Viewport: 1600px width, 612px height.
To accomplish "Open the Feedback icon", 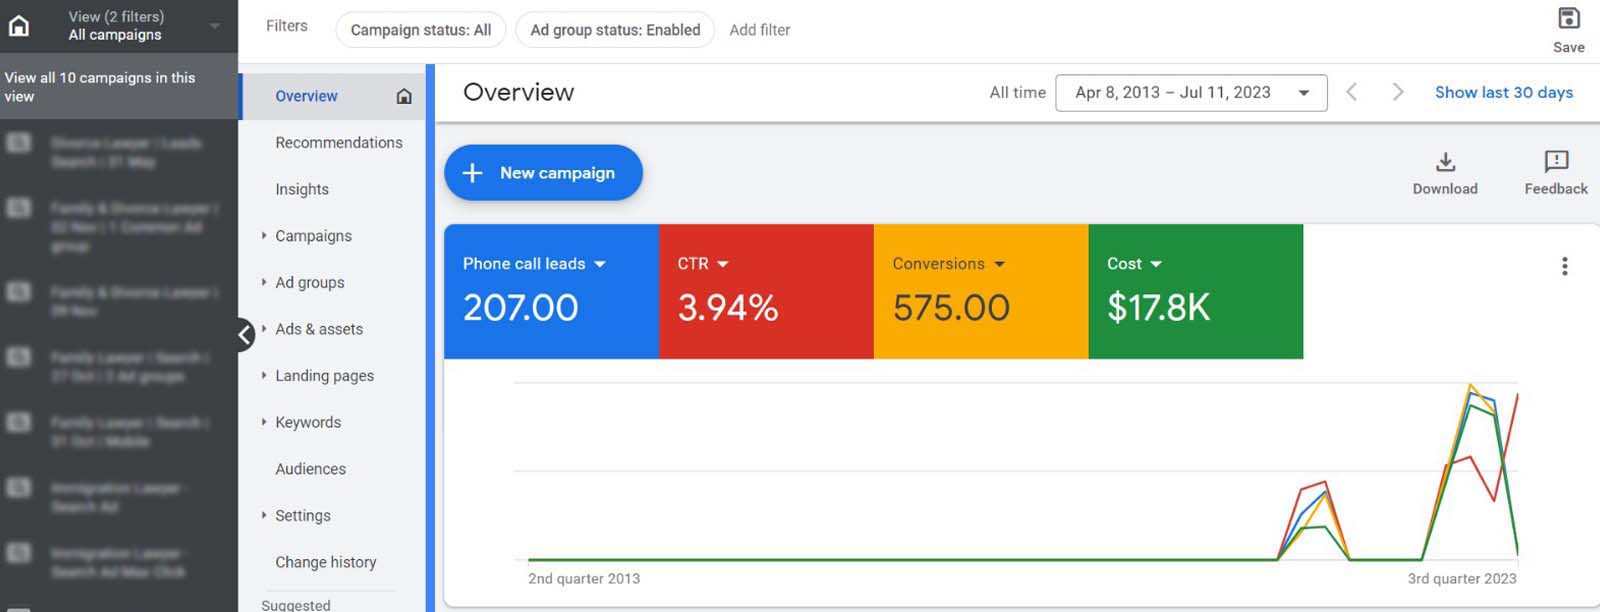I will click(1556, 162).
